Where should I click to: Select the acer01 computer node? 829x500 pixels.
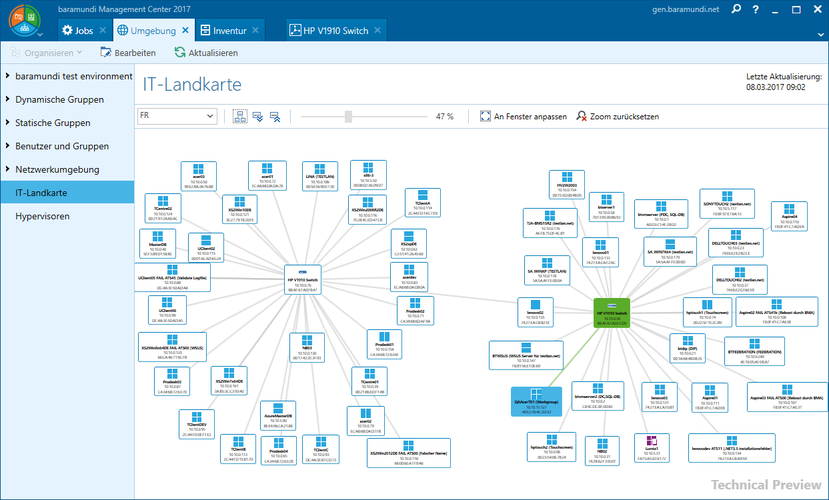(x=267, y=175)
